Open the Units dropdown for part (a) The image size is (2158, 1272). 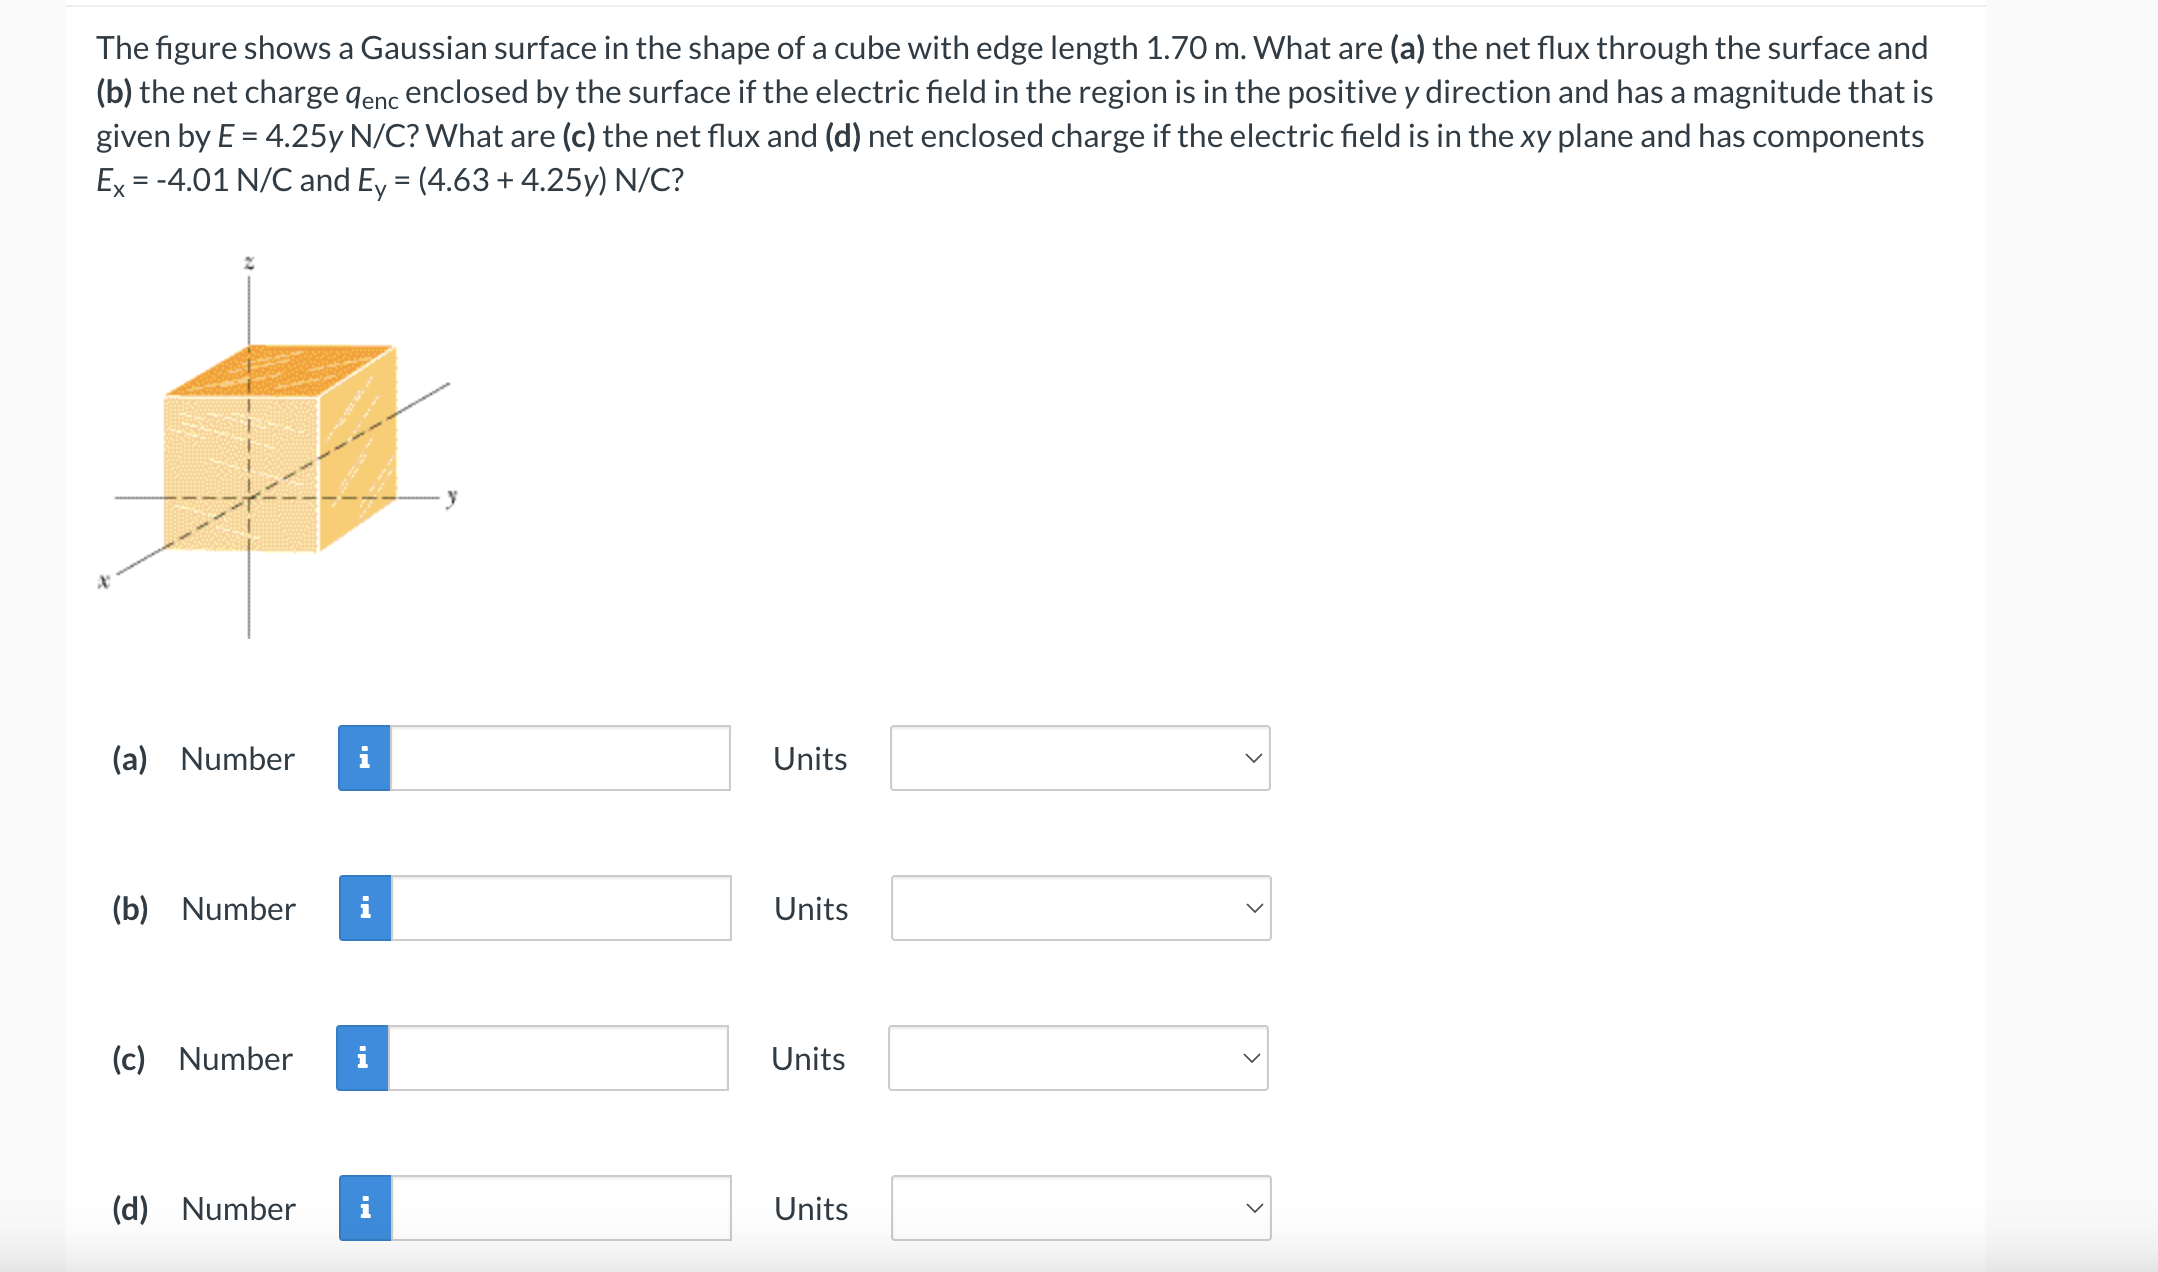(1078, 759)
